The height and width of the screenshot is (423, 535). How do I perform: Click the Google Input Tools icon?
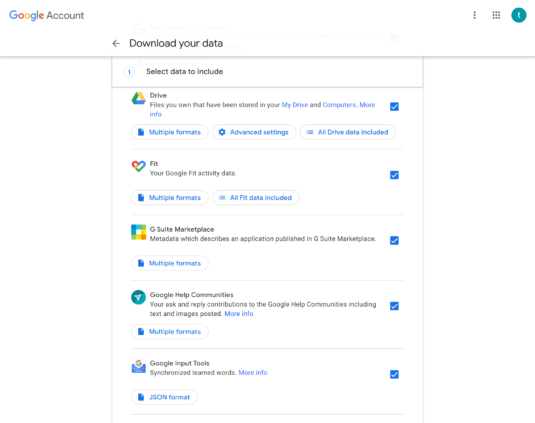(x=139, y=366)
